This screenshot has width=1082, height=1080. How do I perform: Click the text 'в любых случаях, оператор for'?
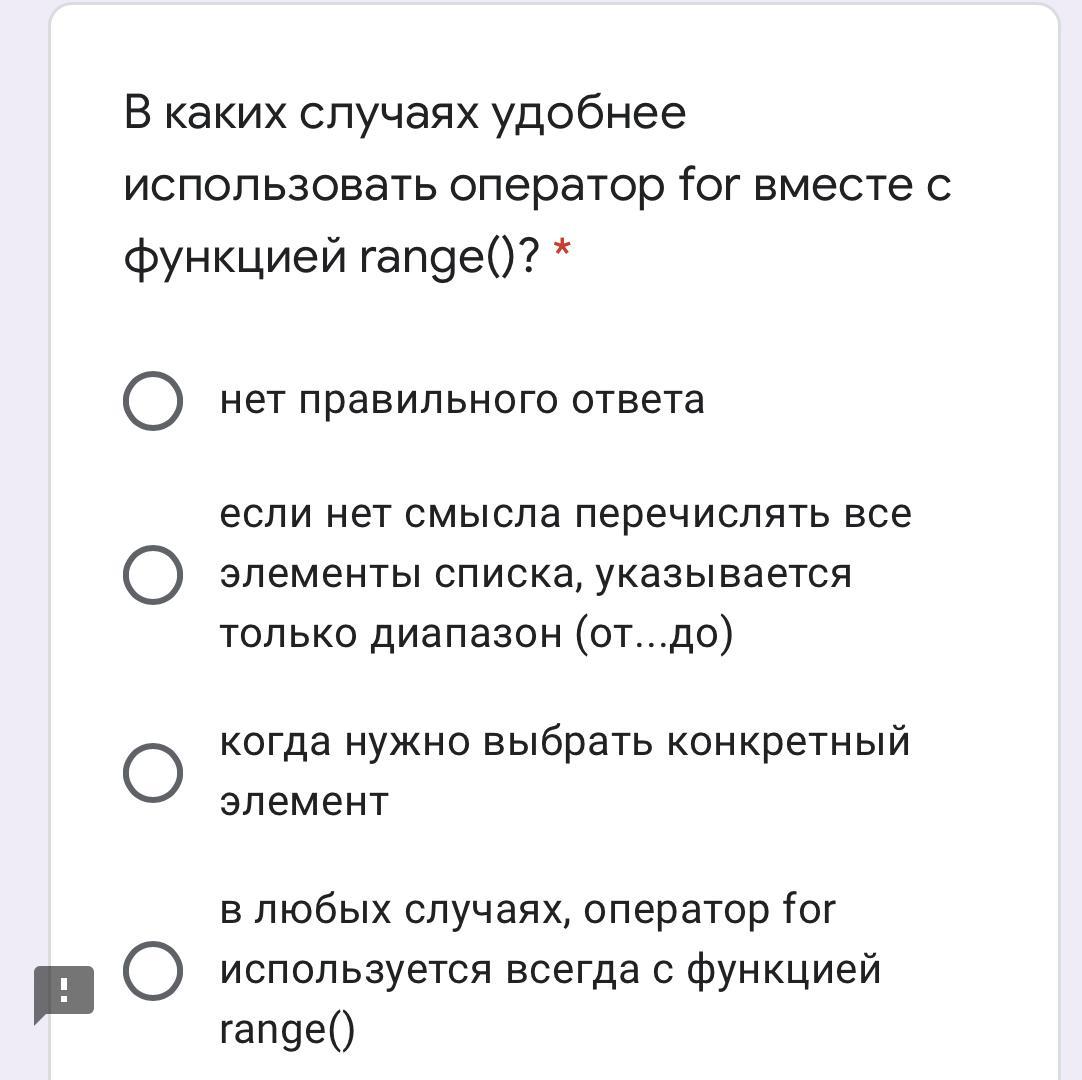(527, 910)
